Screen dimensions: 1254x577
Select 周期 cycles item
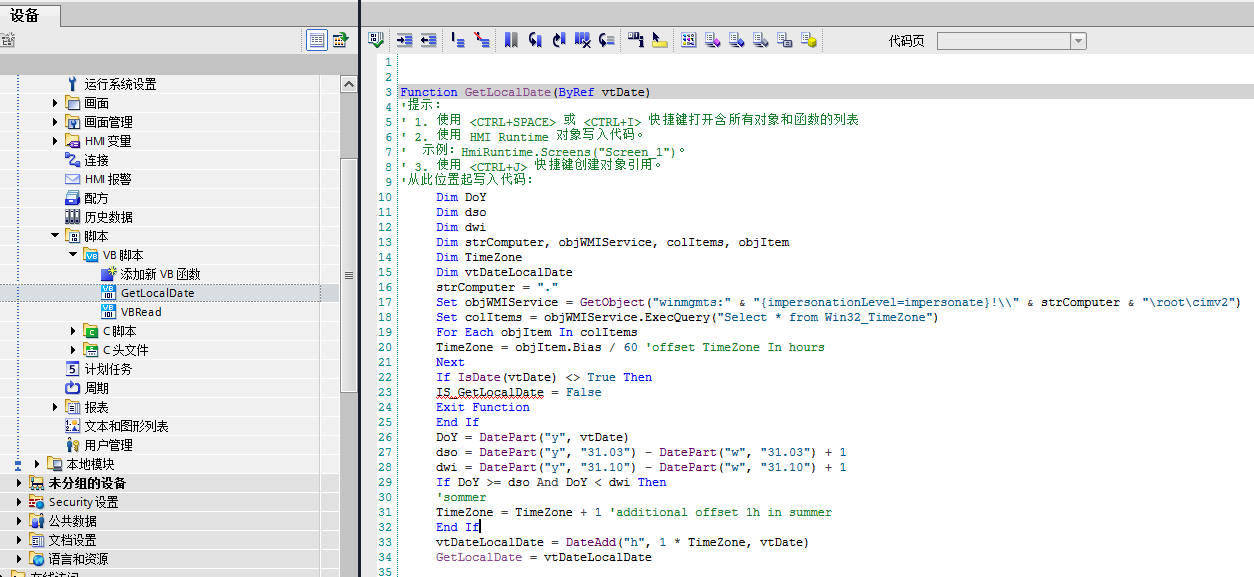point(97,388)
